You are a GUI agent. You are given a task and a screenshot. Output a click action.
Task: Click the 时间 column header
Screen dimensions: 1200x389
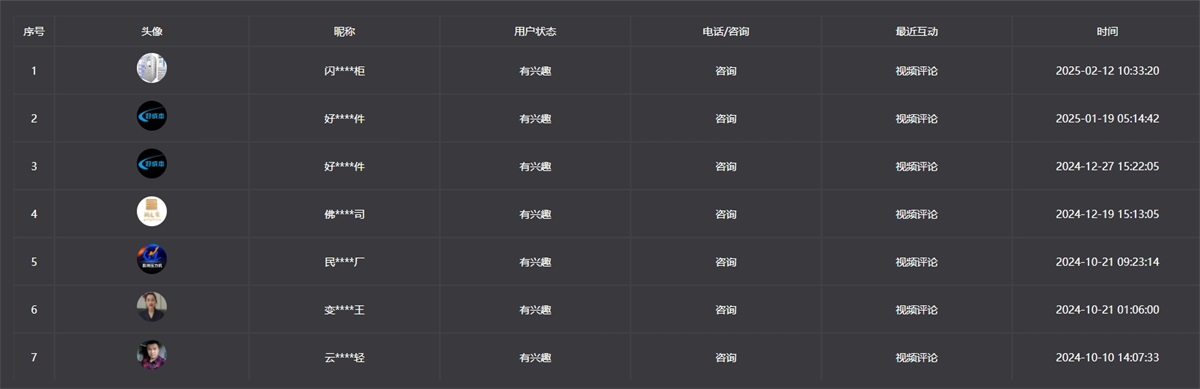[1107, 32]
